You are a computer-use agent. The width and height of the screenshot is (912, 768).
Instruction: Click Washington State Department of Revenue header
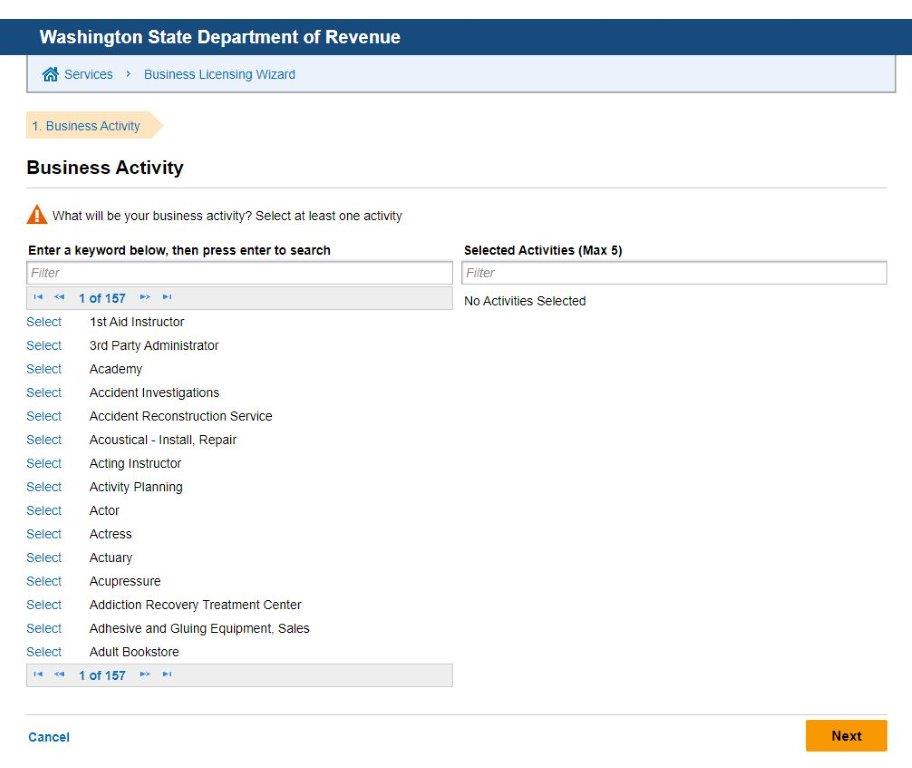220,37
